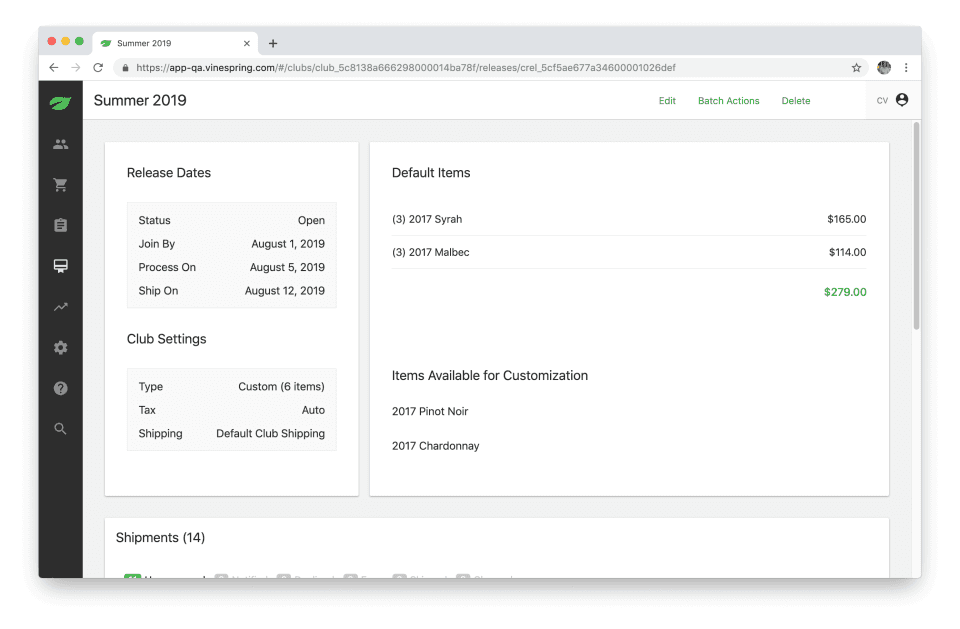Click the Edit link in header
The width and height of the screenshot is (960, 629).
tap(667, 101)
